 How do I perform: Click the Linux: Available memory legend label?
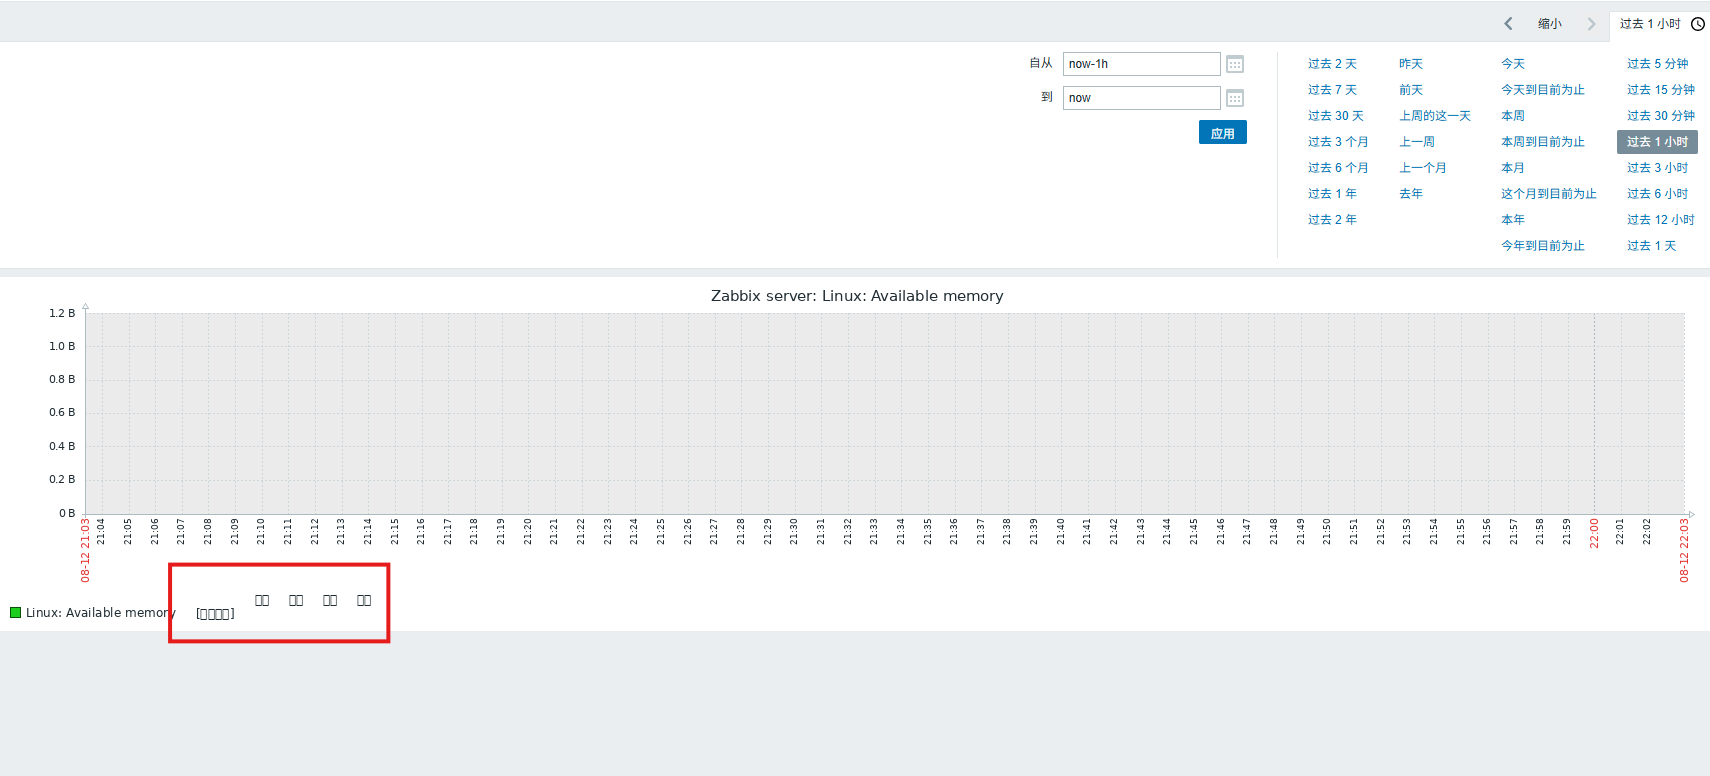(99, 613)
